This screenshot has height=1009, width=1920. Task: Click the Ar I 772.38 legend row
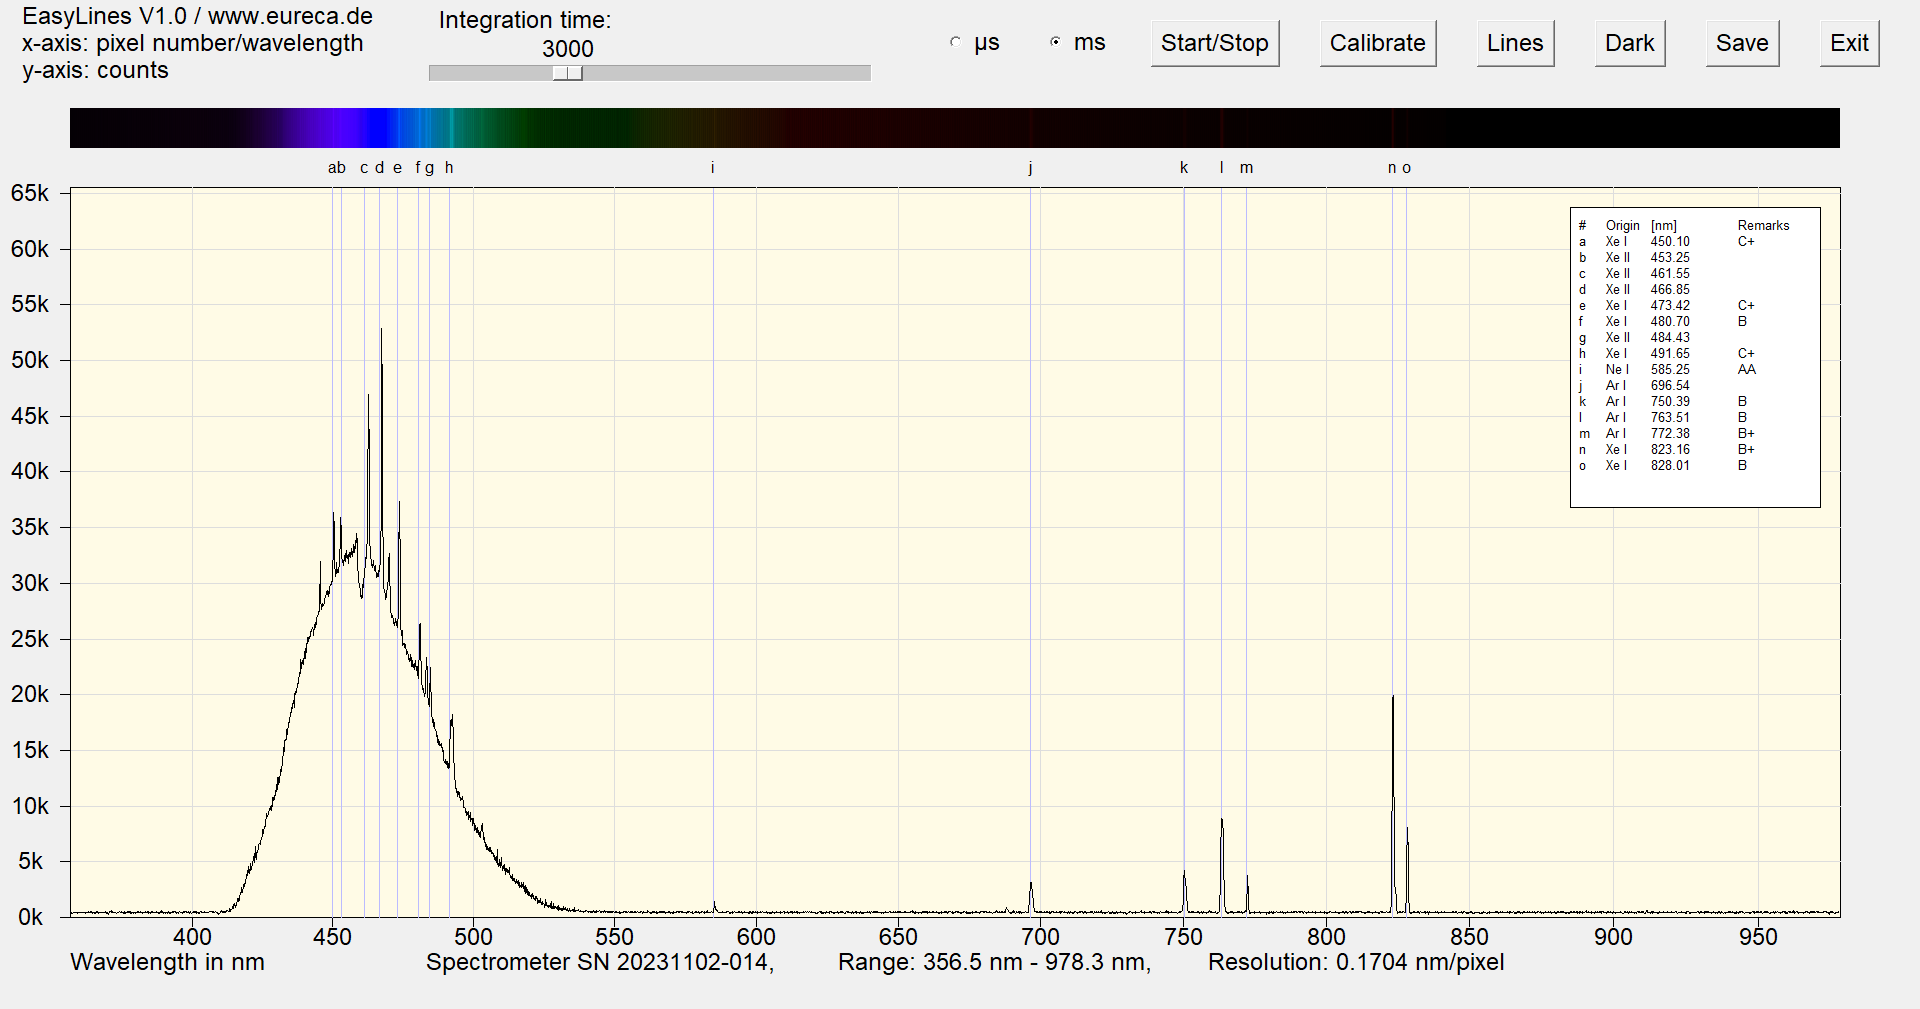pyautogui.click(x=1667, y=433)
